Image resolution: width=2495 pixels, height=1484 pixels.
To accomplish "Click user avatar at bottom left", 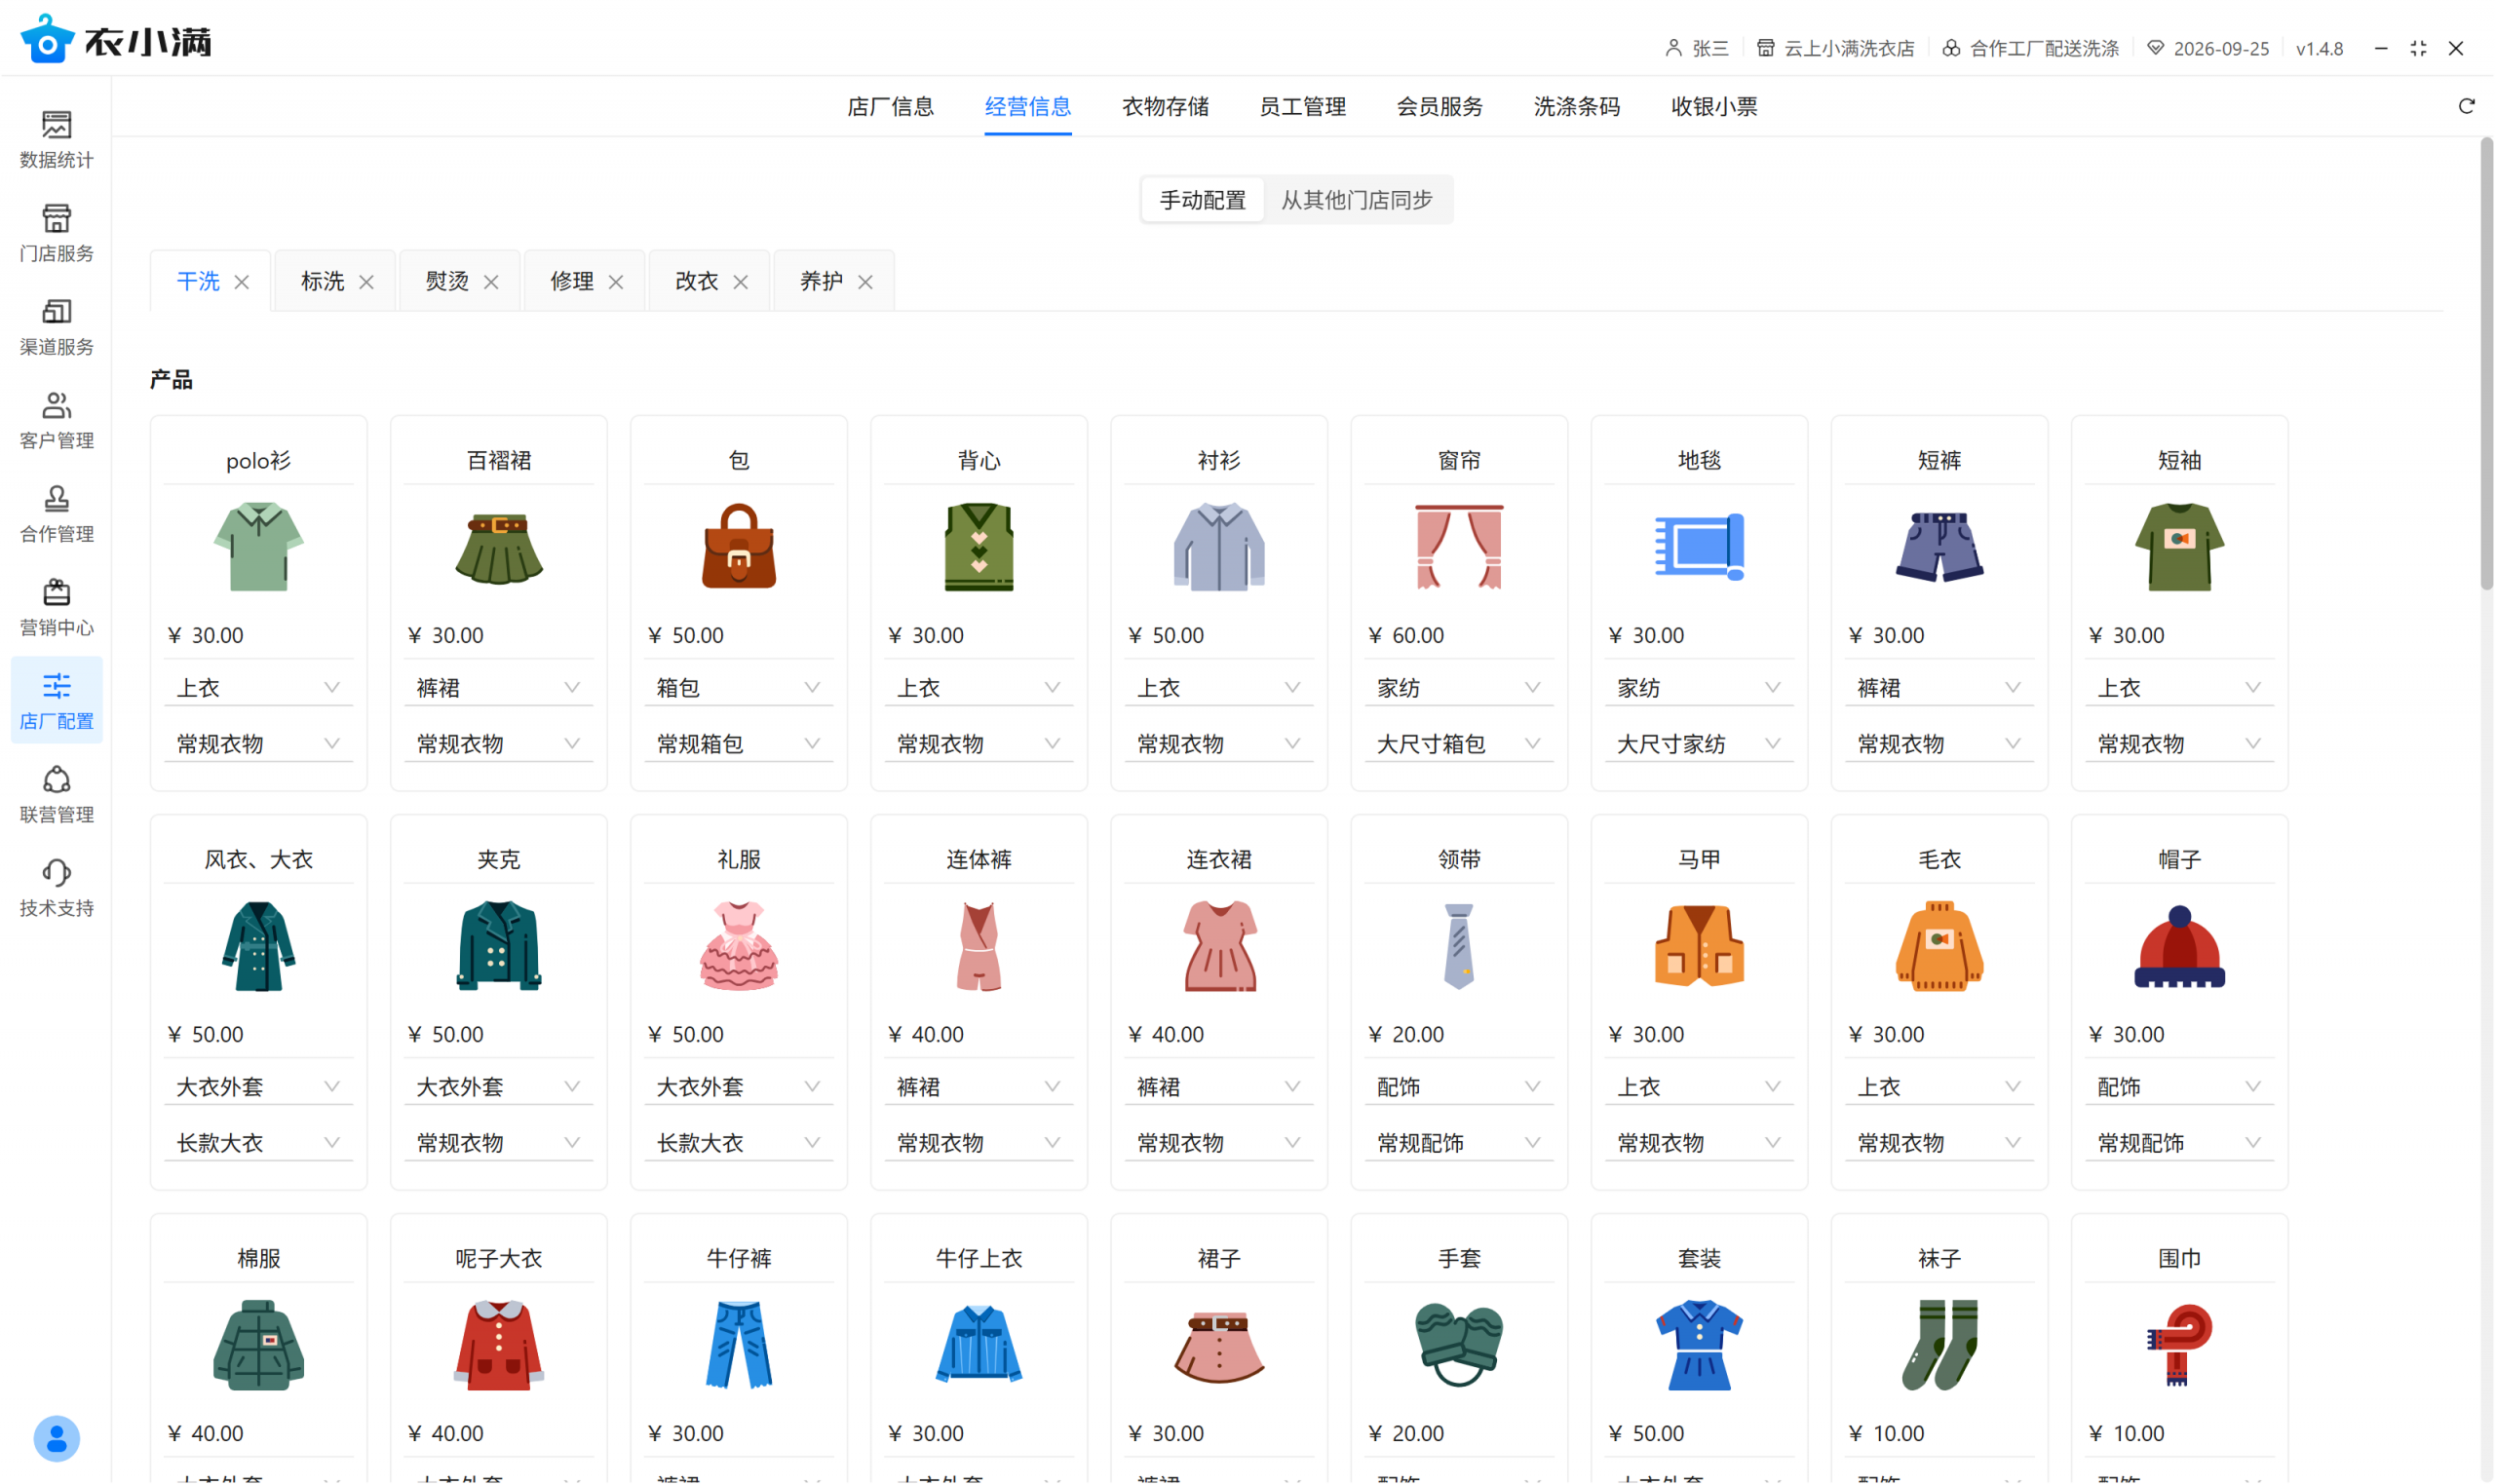I will 56,1438.
